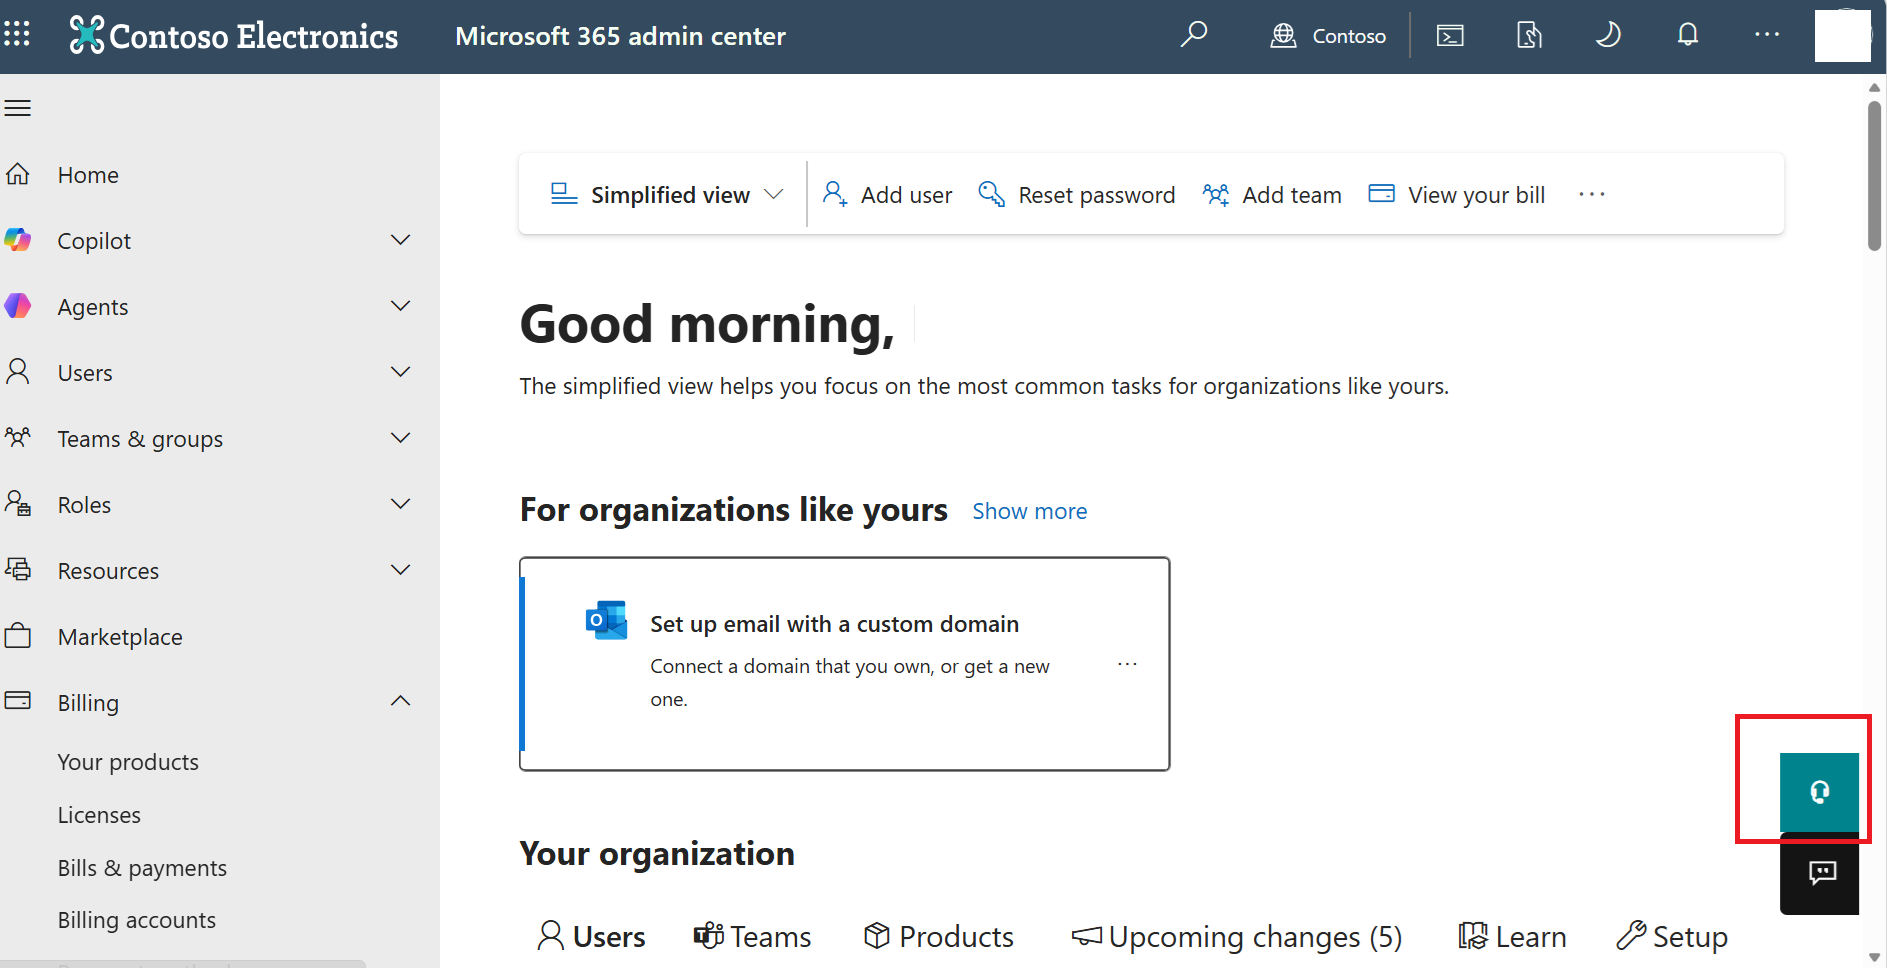Click the scrollbar down arrow
Viewport: 1887px width, 977px height.
pyautogui.click(x=1874, y=957)
